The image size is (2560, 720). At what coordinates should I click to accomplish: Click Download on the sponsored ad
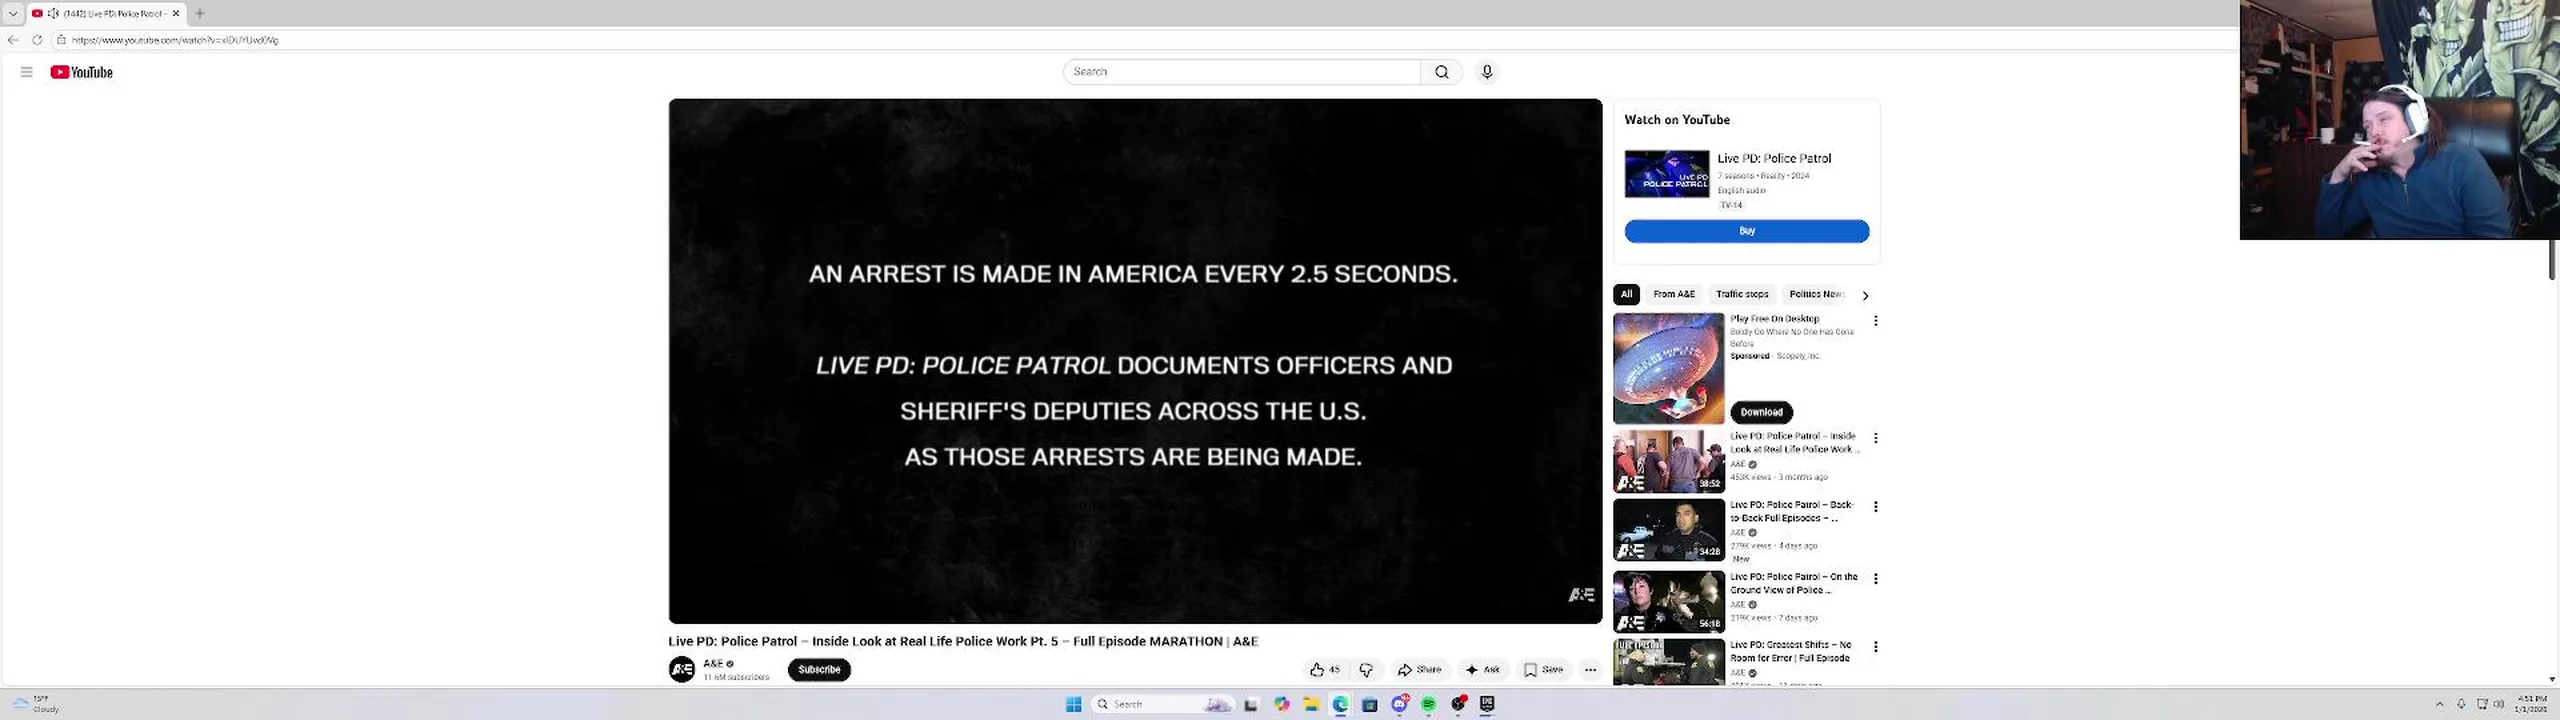click(1761, 412)
